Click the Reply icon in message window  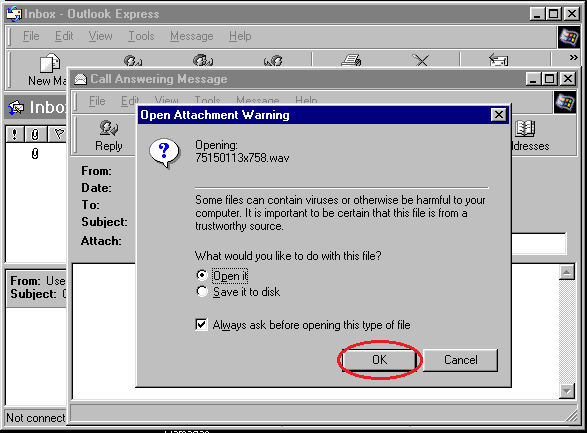pyautogui.click(x=109, y=128)
